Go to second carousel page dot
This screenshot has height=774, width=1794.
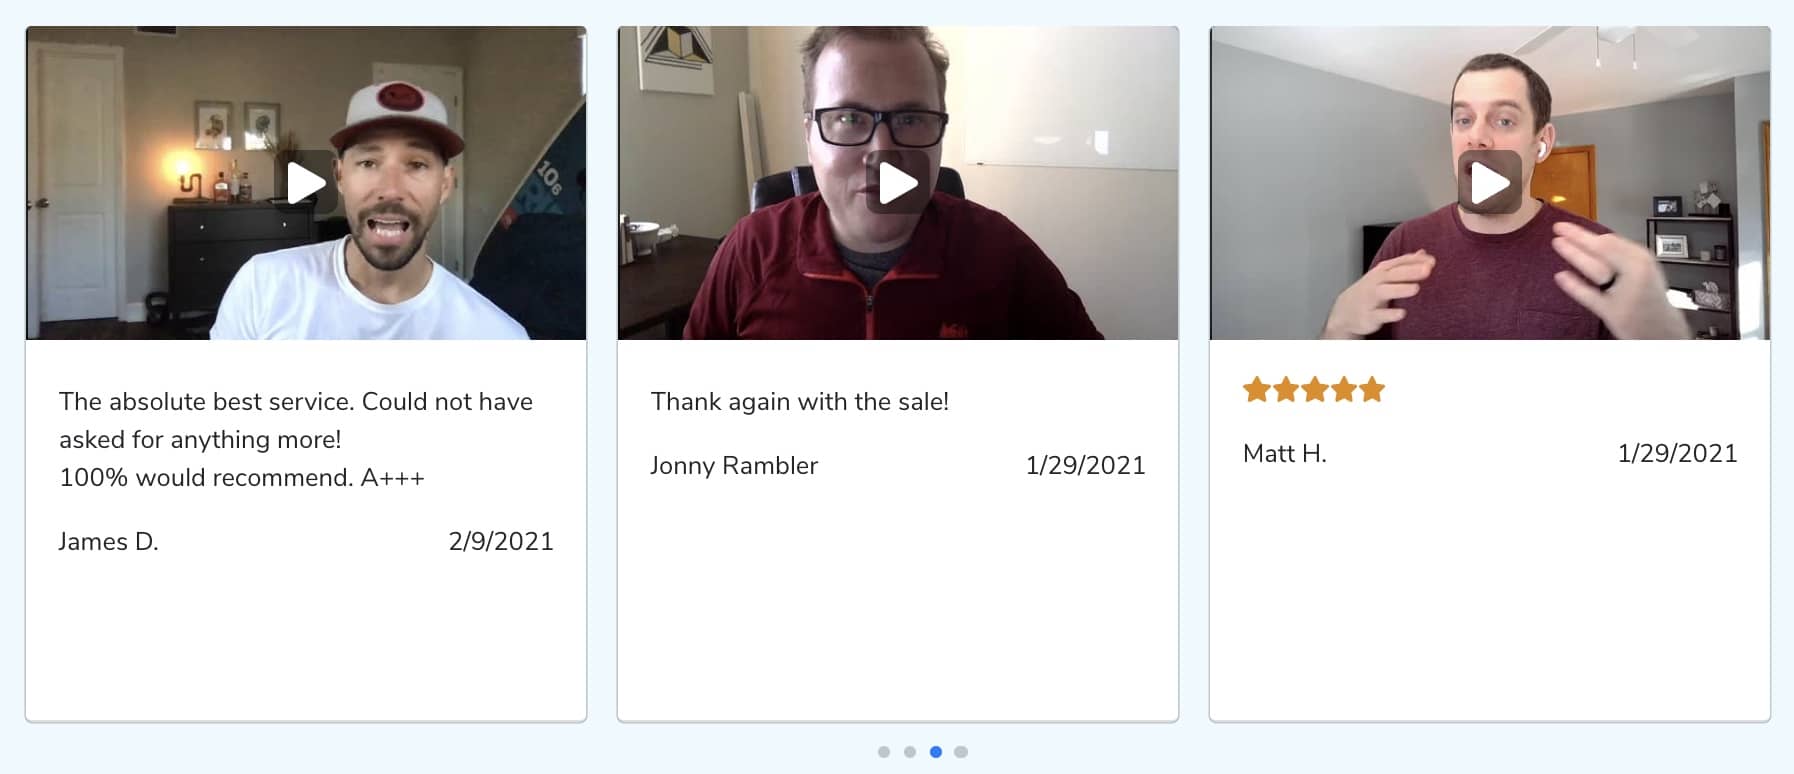pos(910,752)
